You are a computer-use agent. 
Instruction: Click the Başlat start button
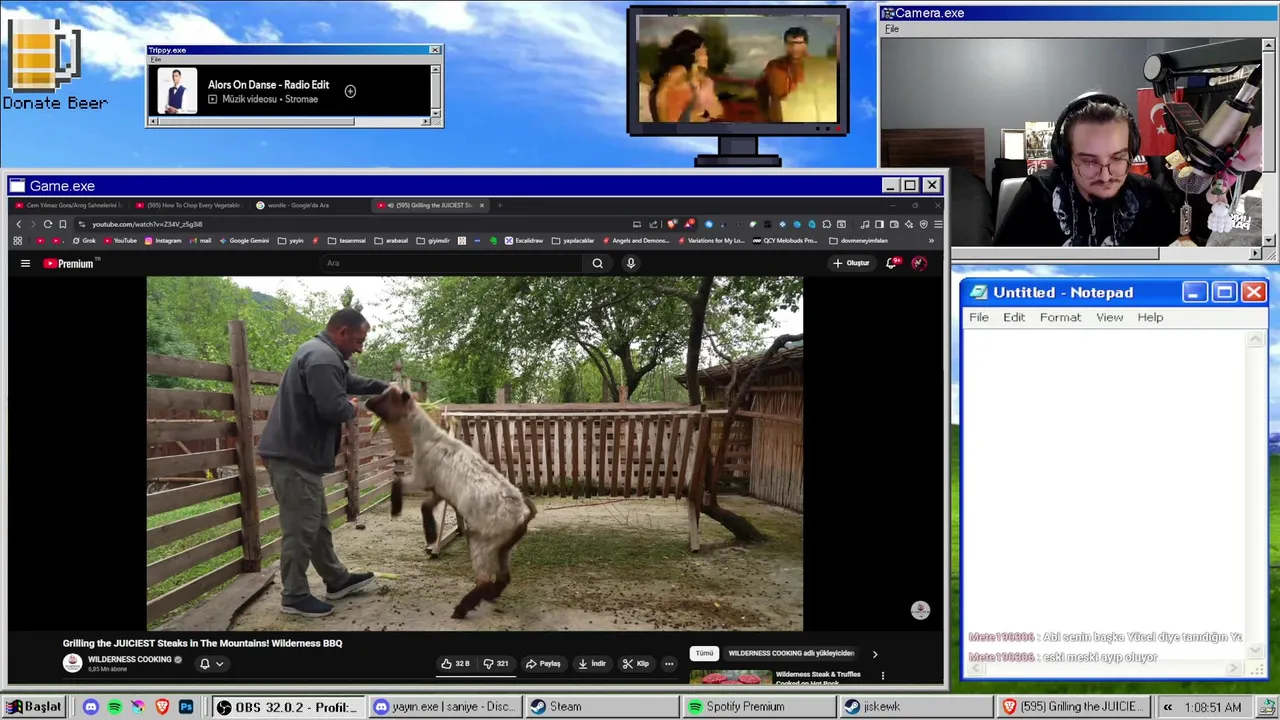(34, 707)
